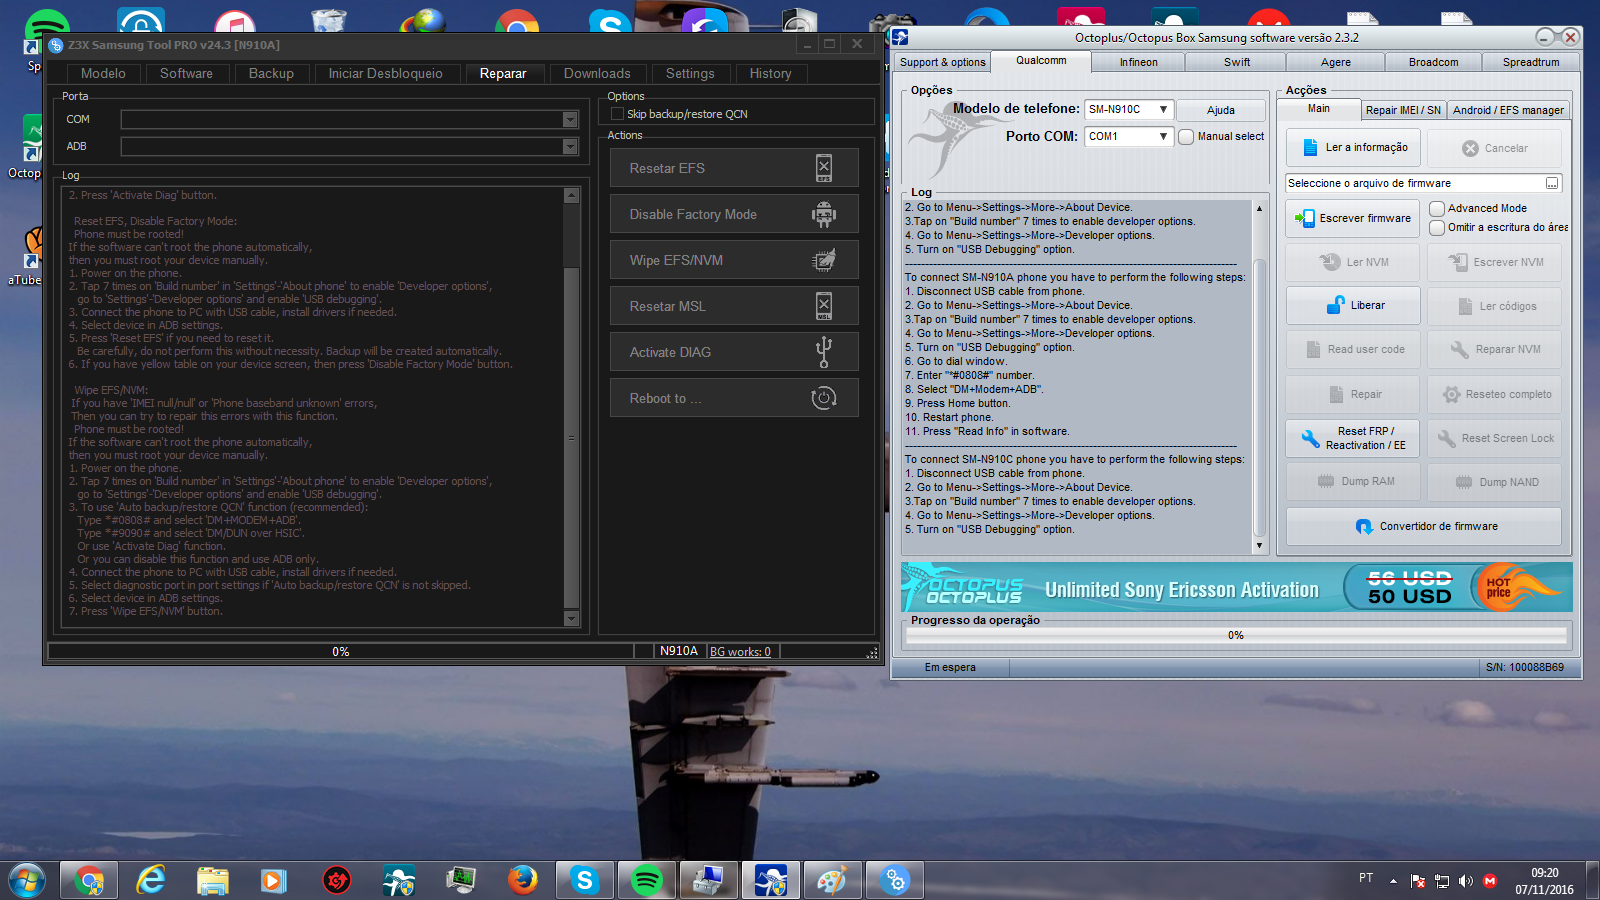
Task: Click the Dump NAND chip icon
Action: pos(1464,482)
